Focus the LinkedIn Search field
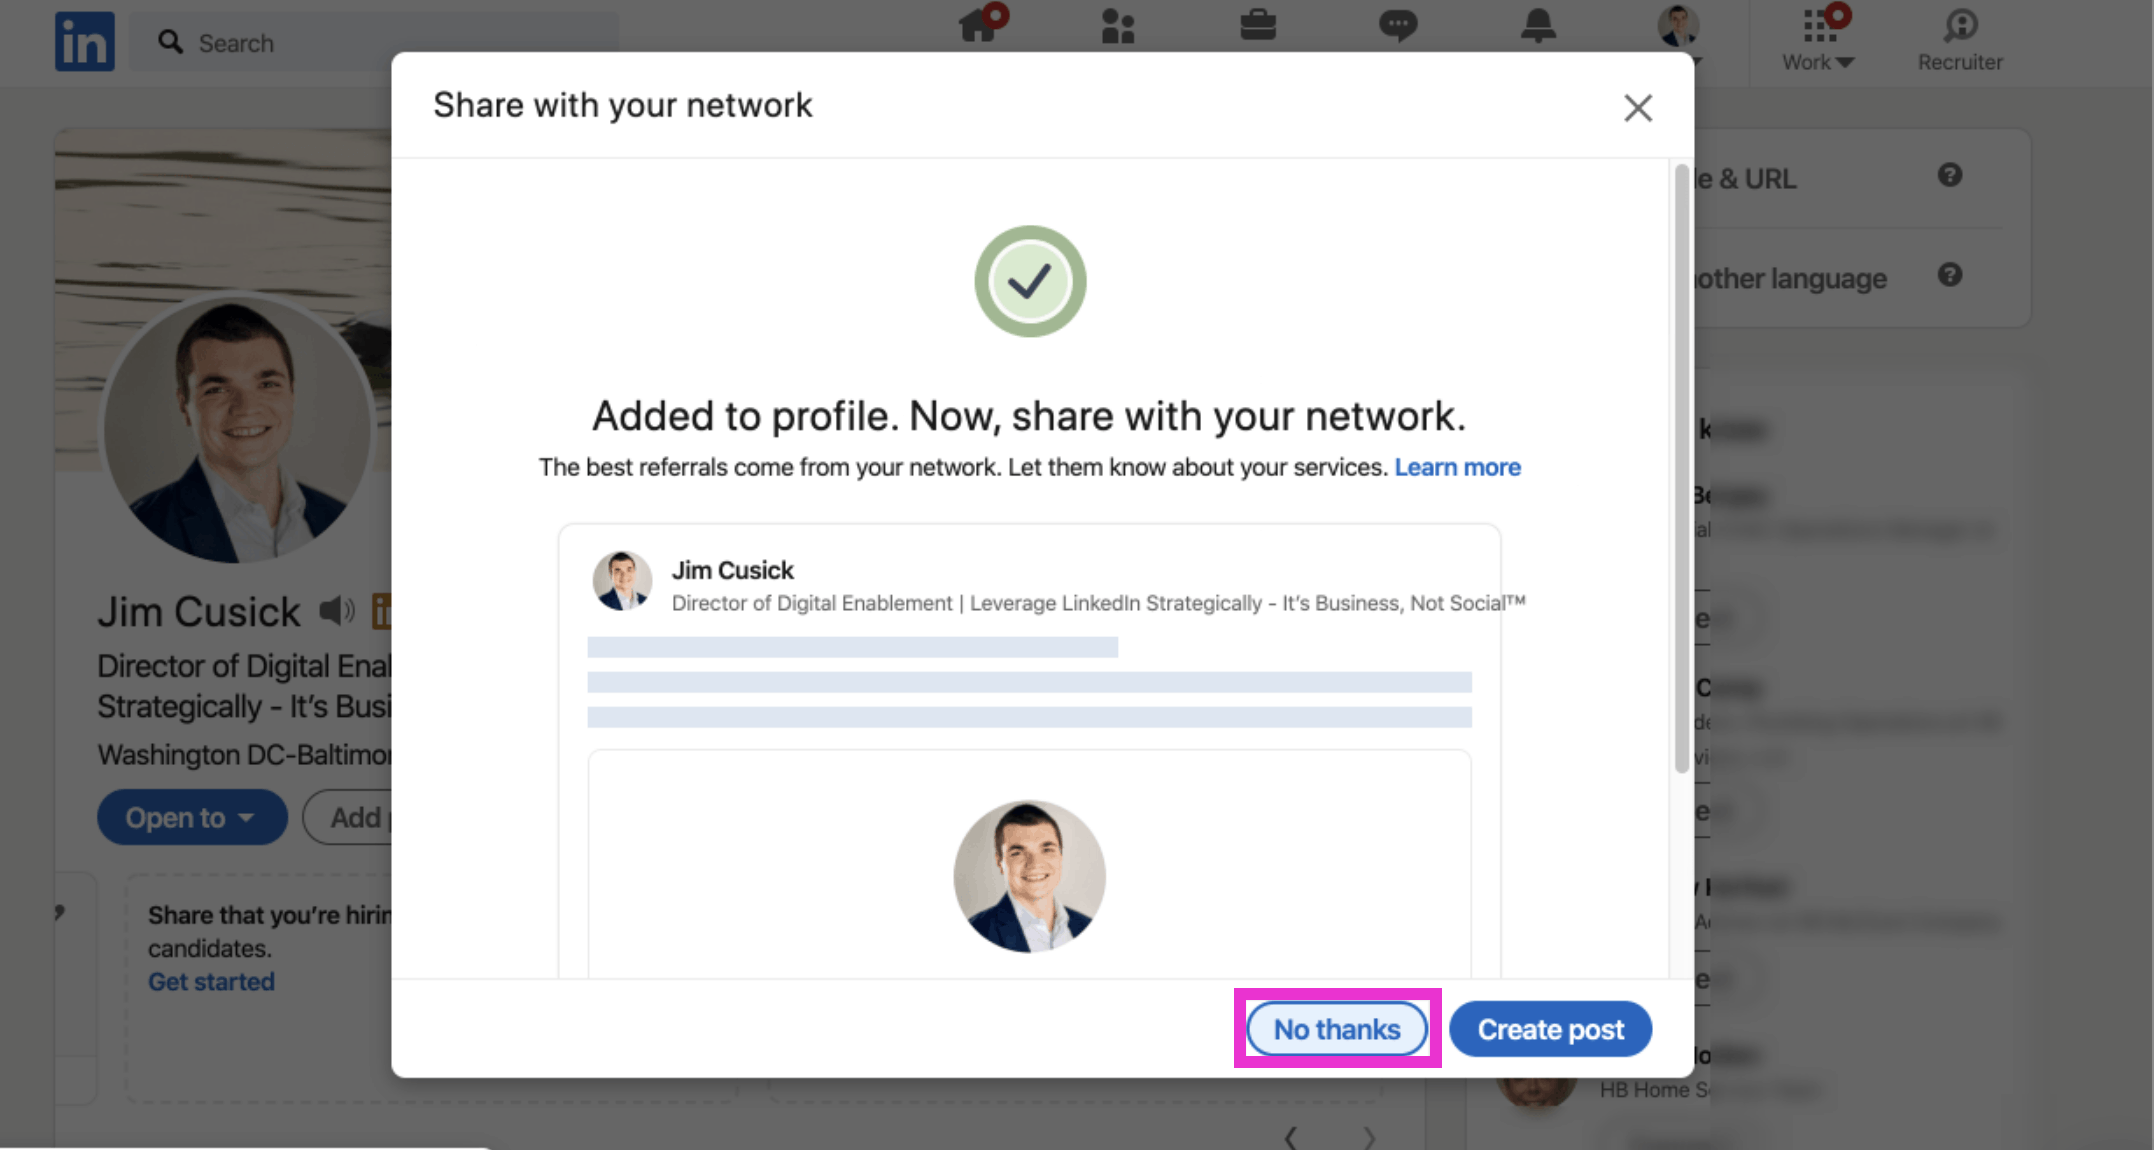Image resolution: width=2154 pixels, height=1150 pixels. tap(374, 42)
